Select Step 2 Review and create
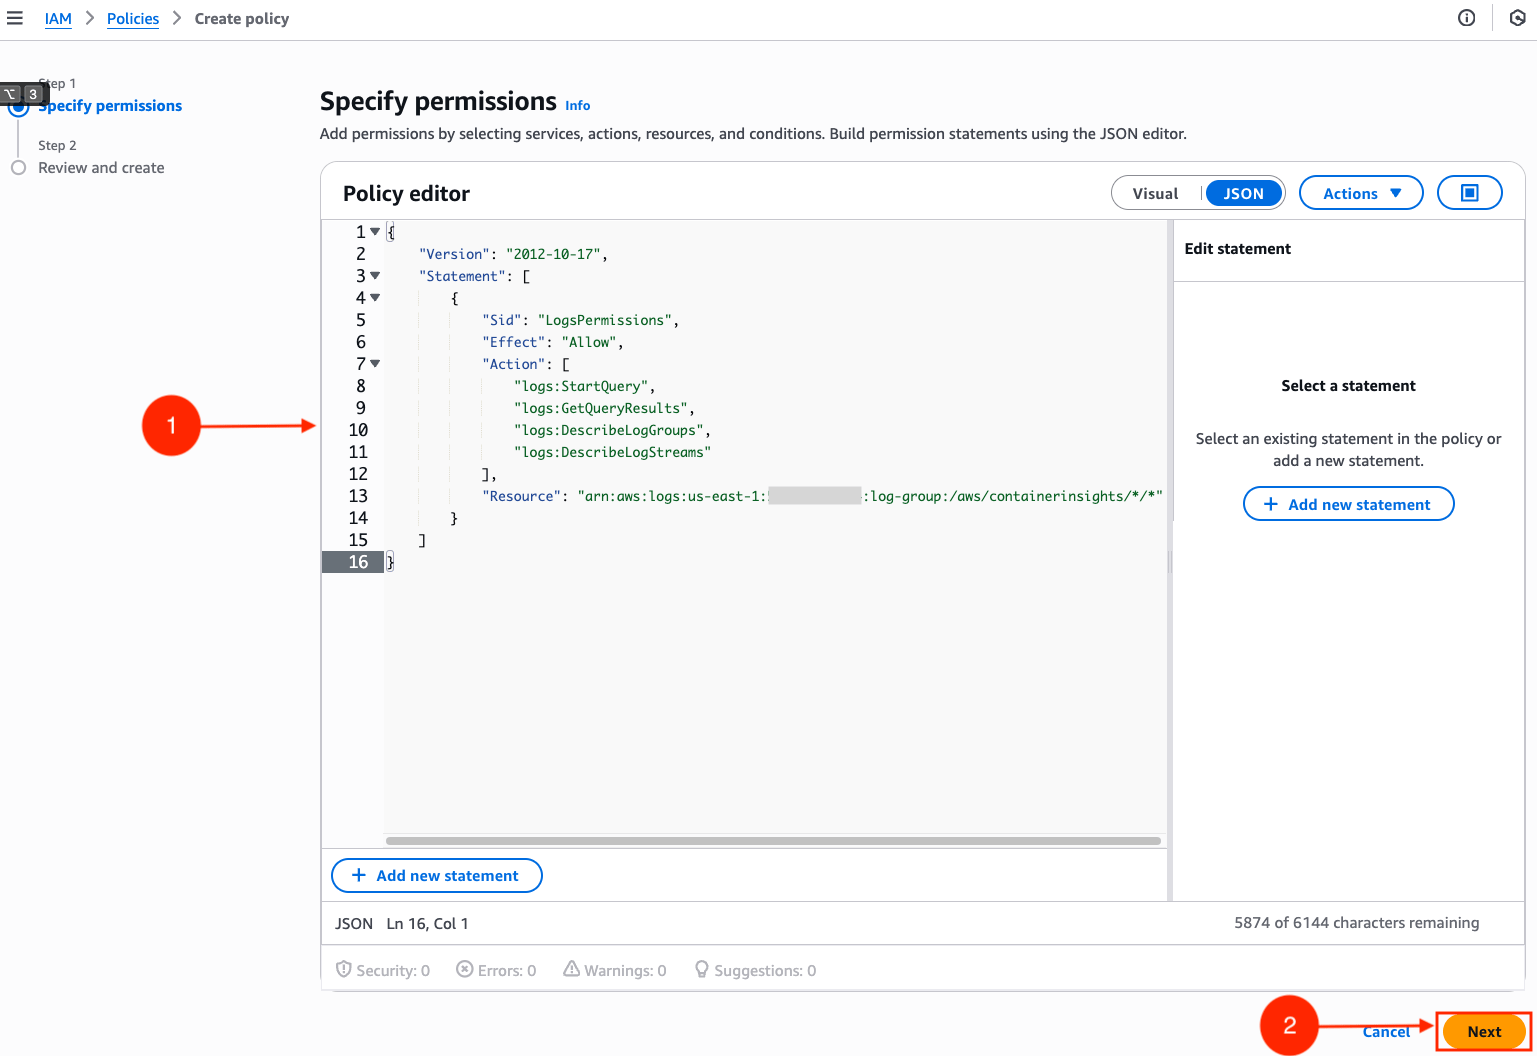The image size is (1537, 1056). (101, 167)
